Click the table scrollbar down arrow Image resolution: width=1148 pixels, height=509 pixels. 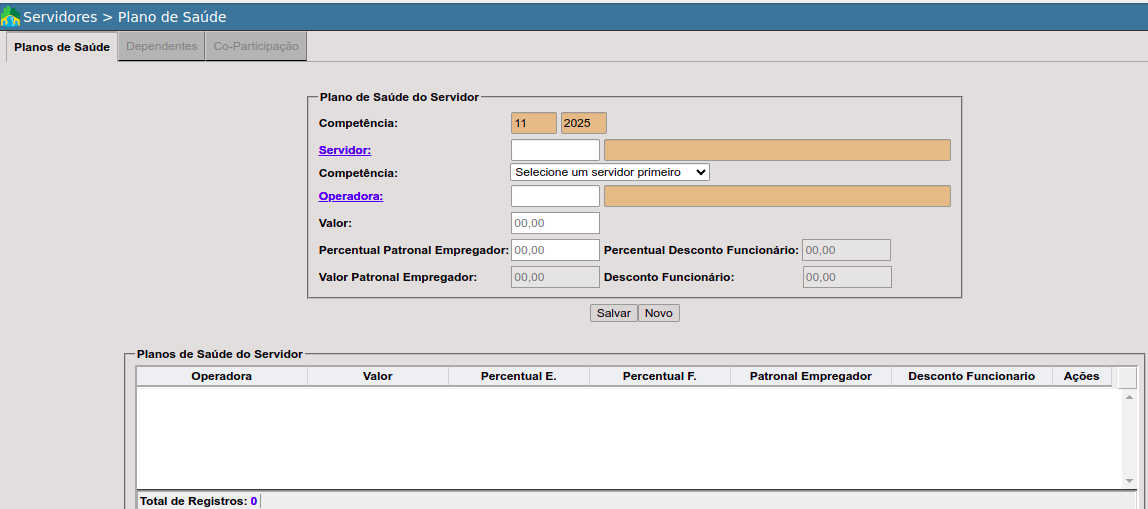tap(1129, 481)
